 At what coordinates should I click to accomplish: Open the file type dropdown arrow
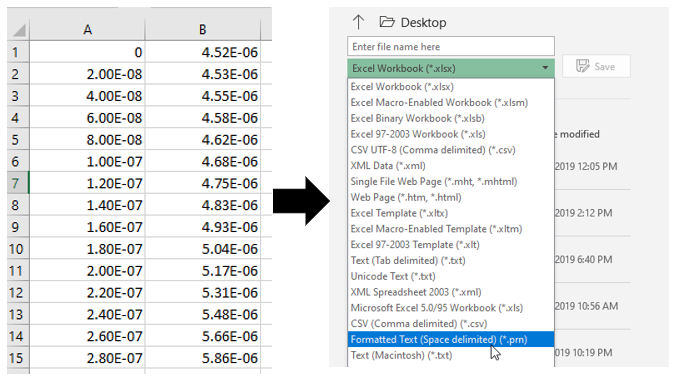coord(545,68)
